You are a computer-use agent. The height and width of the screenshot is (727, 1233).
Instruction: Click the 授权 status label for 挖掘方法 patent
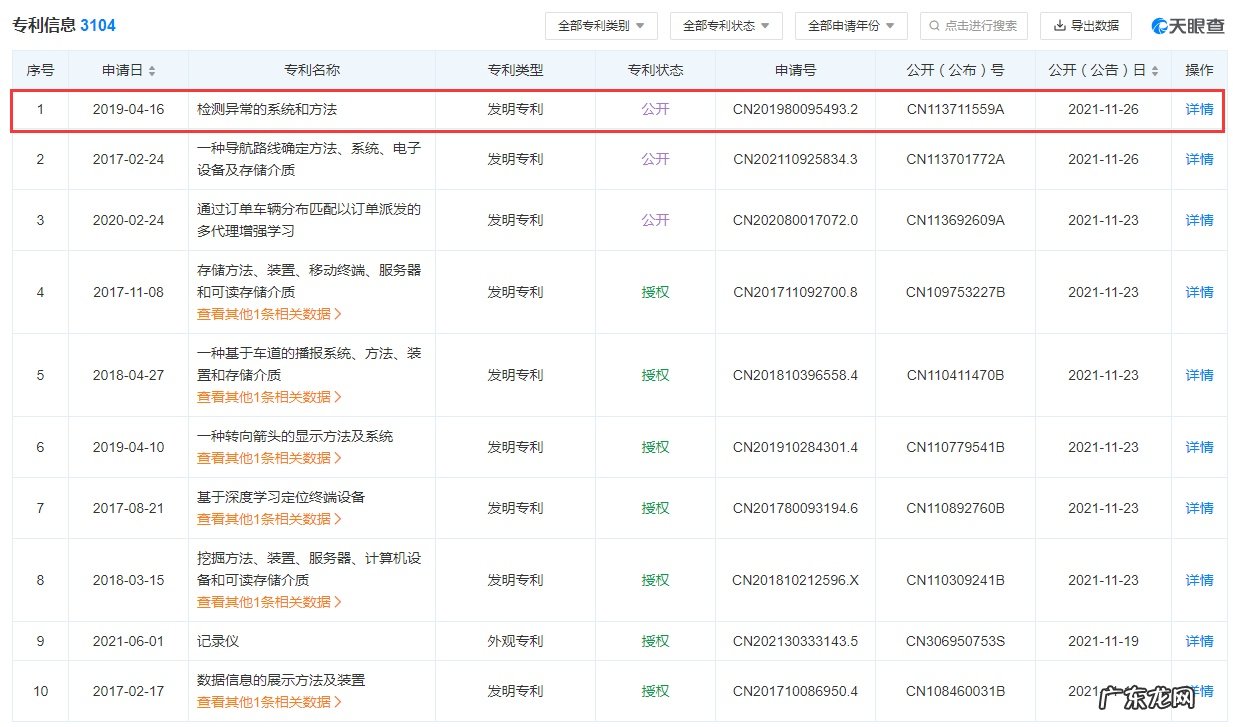tap(655, 579)
